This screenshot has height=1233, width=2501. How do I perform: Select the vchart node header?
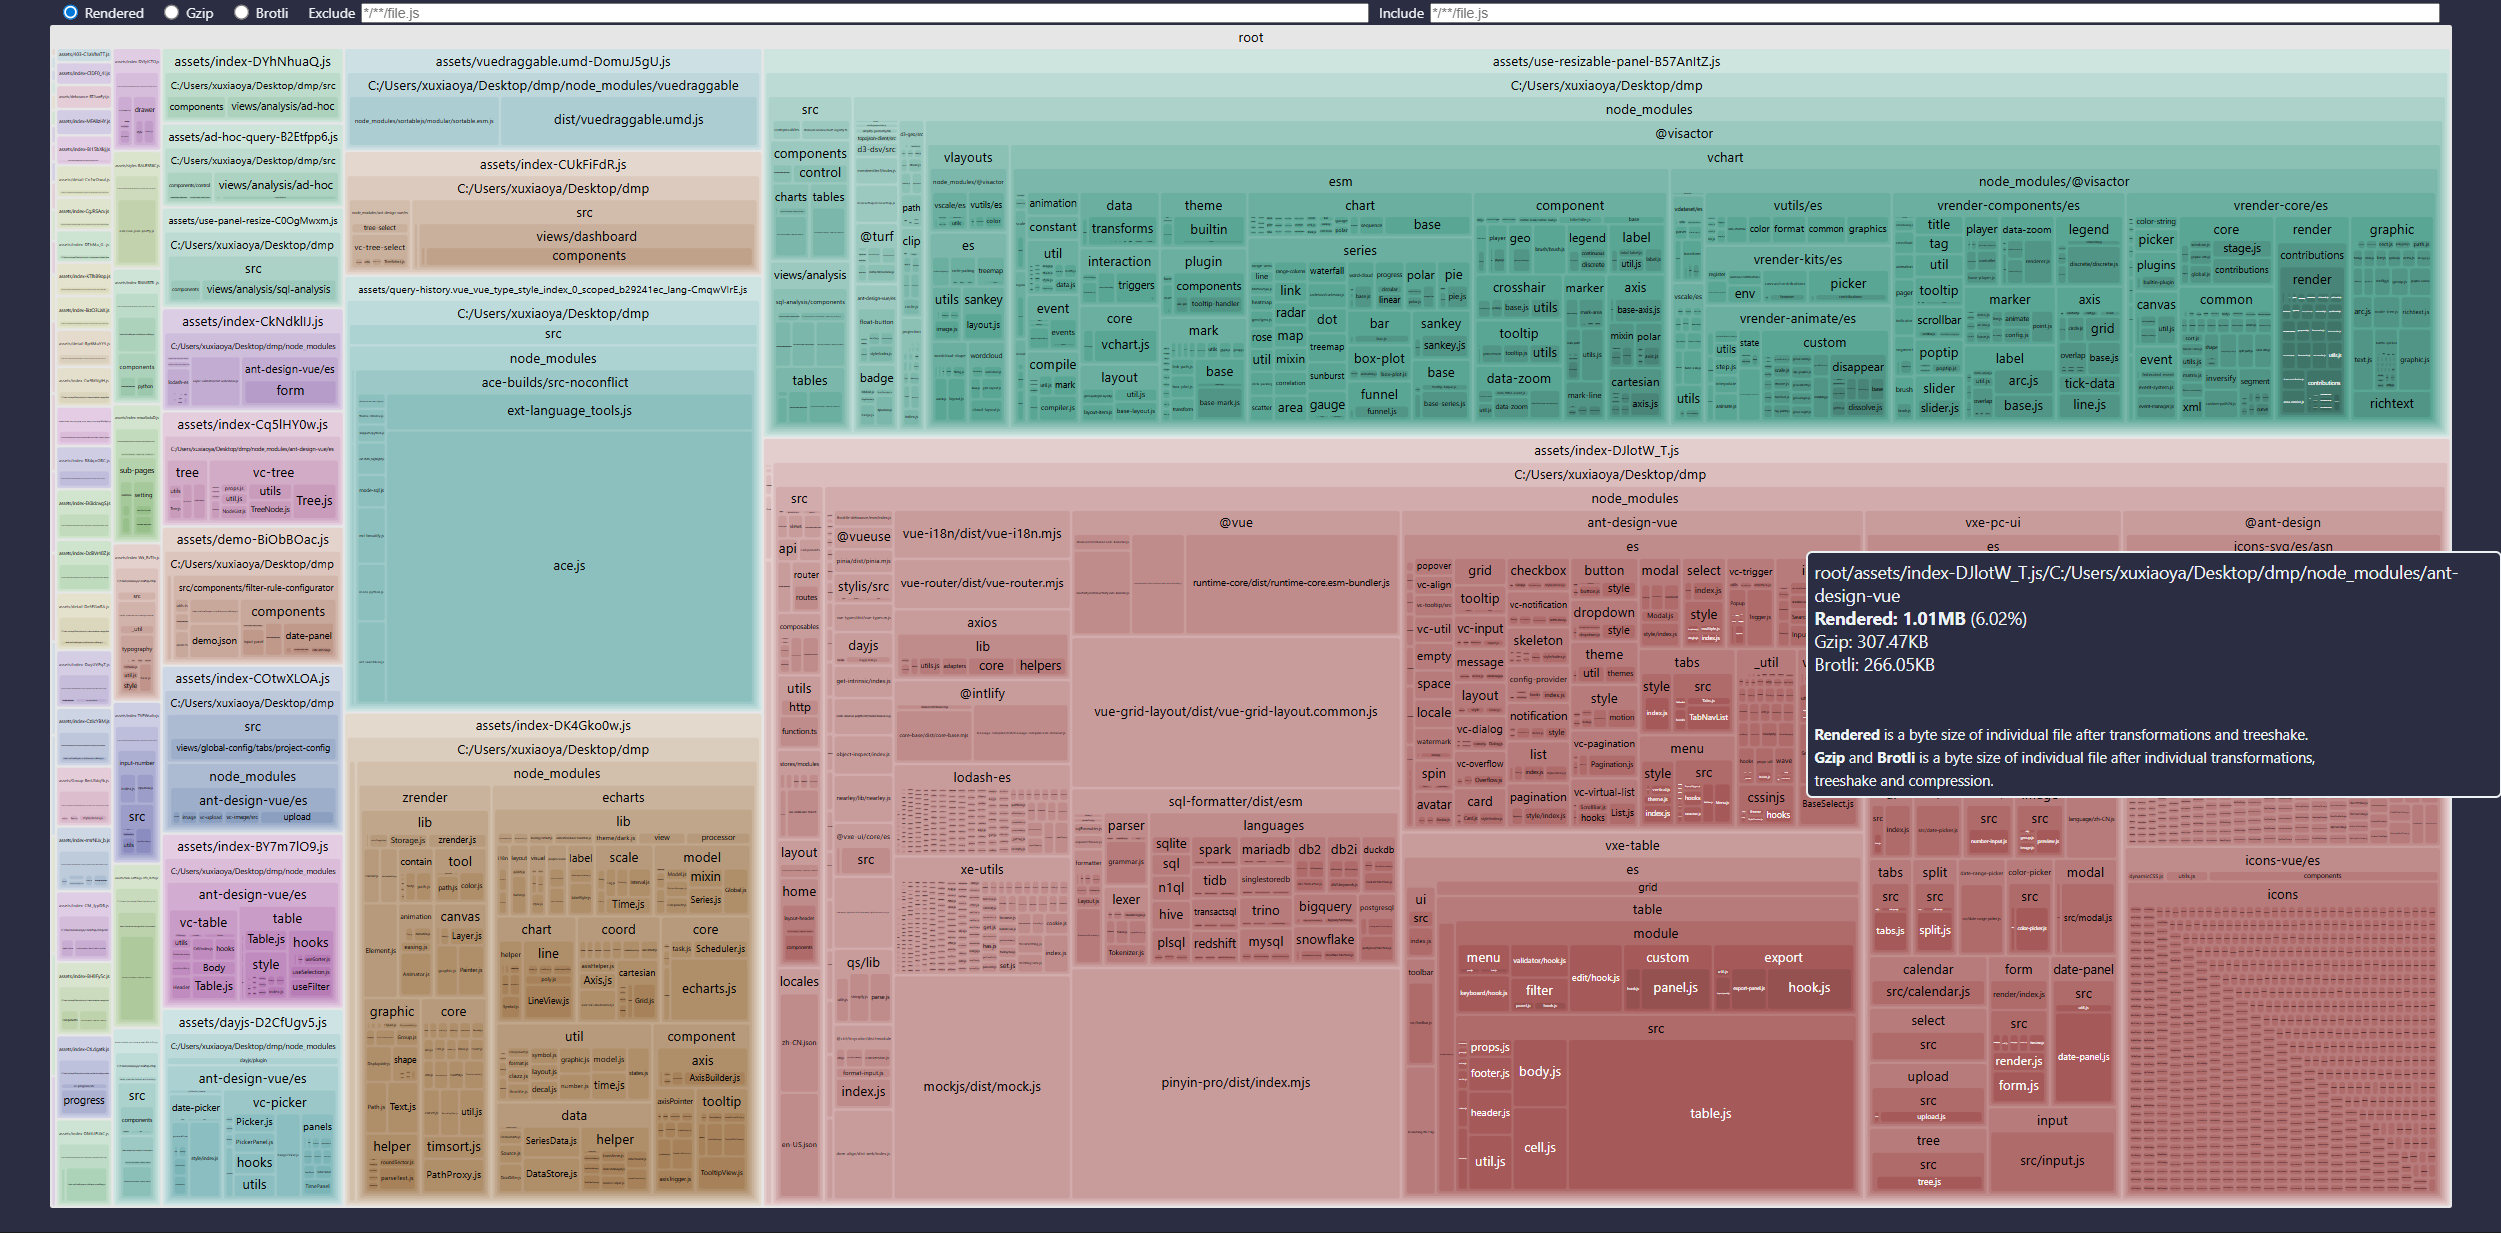coord(1724,158)
